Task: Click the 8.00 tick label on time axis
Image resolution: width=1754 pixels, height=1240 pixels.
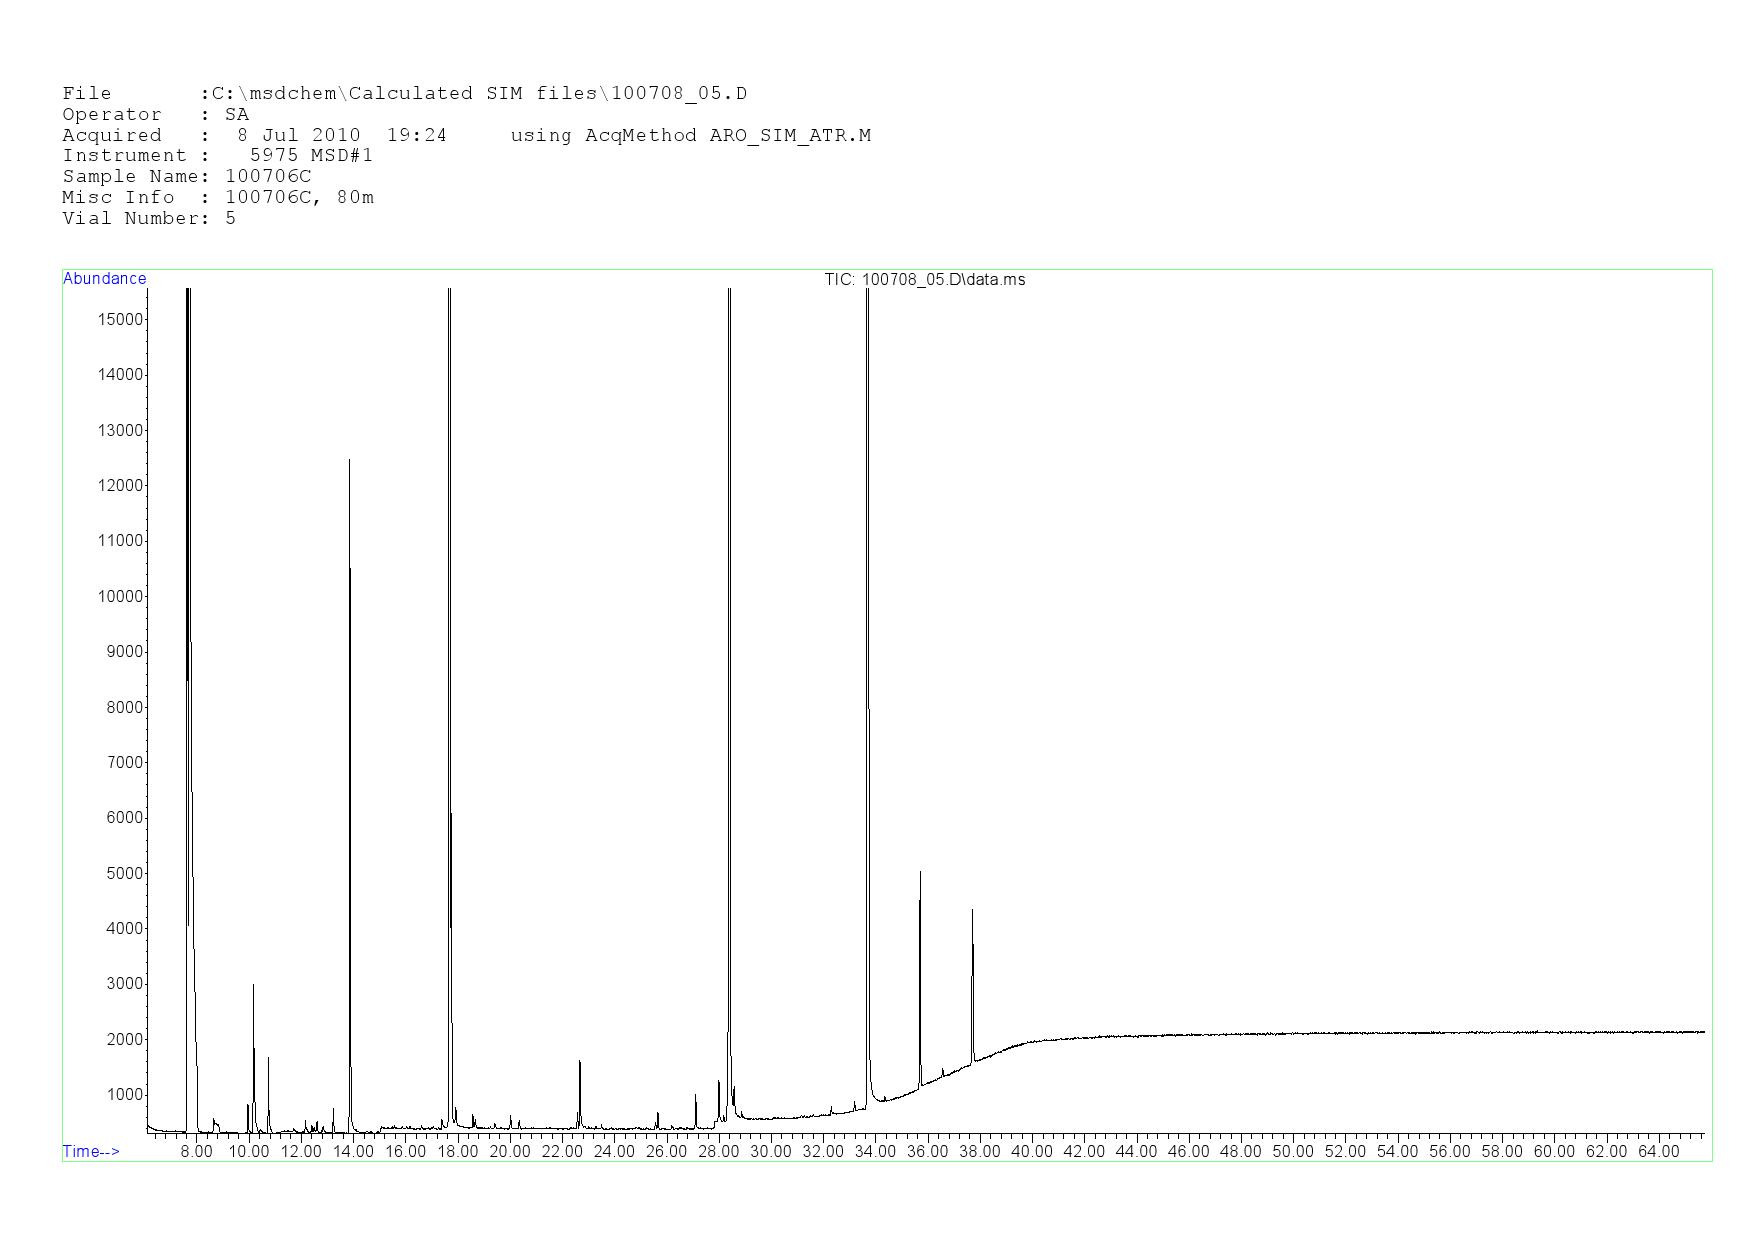Action: click(196, 1152)
